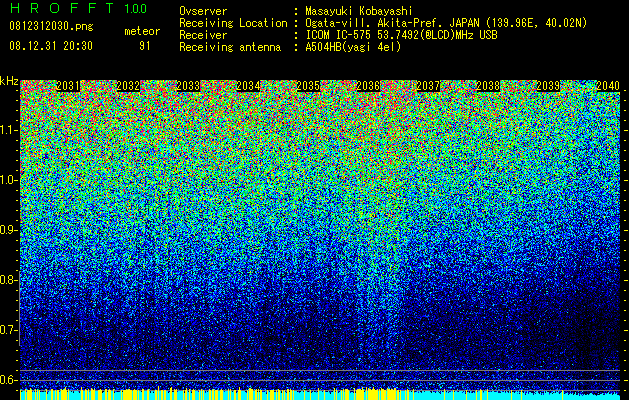Click the 2034 time marker
Image resolution: width=629 pixels, height=400 pixels.
(x=248, y=86)
